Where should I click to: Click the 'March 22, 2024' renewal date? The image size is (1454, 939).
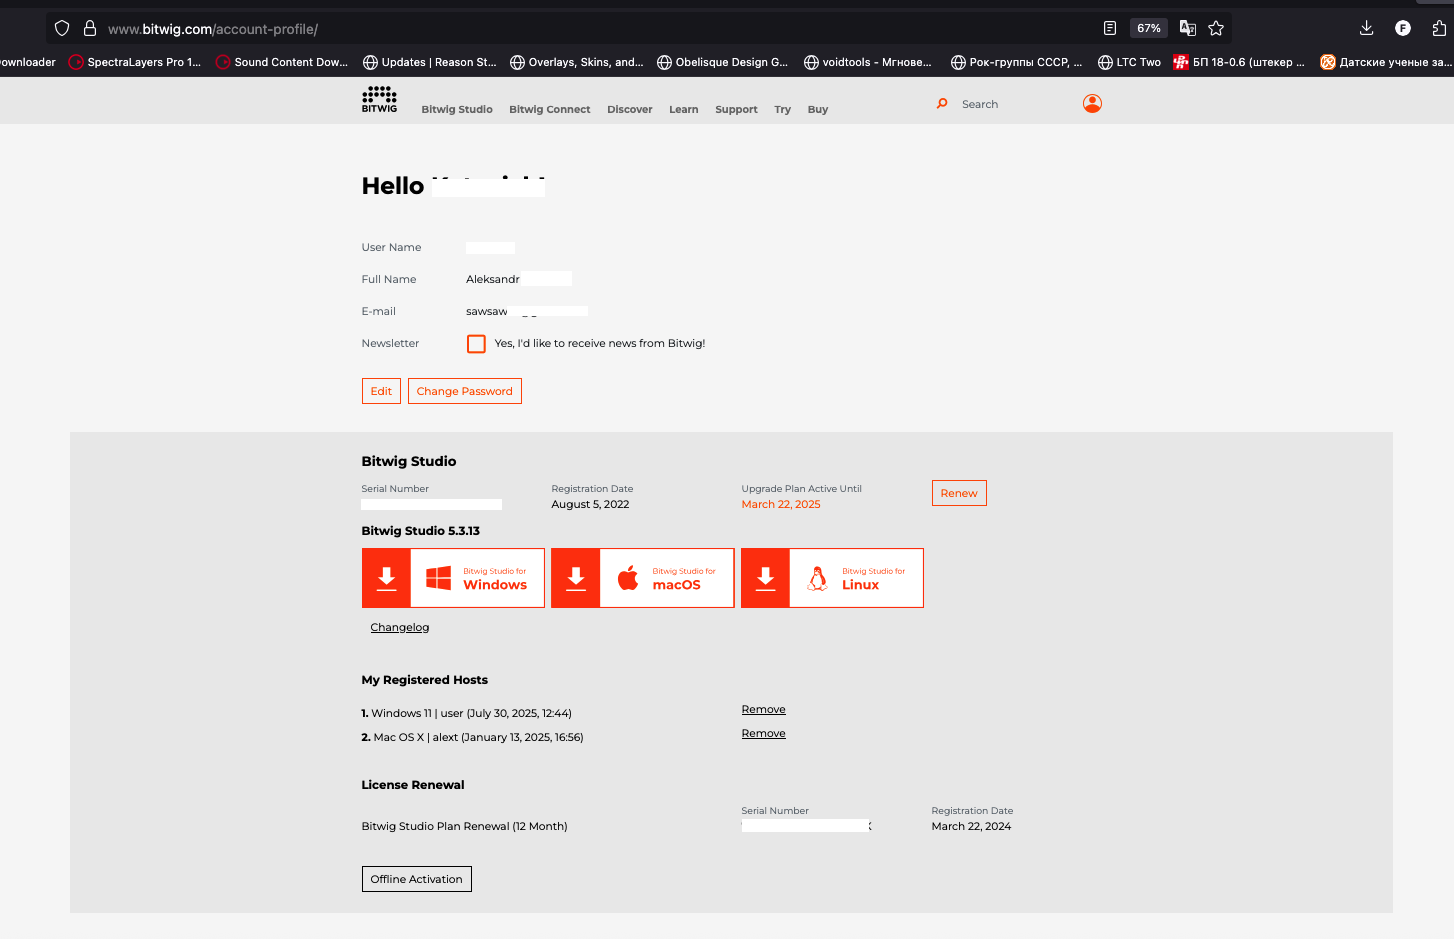point(971,827)
